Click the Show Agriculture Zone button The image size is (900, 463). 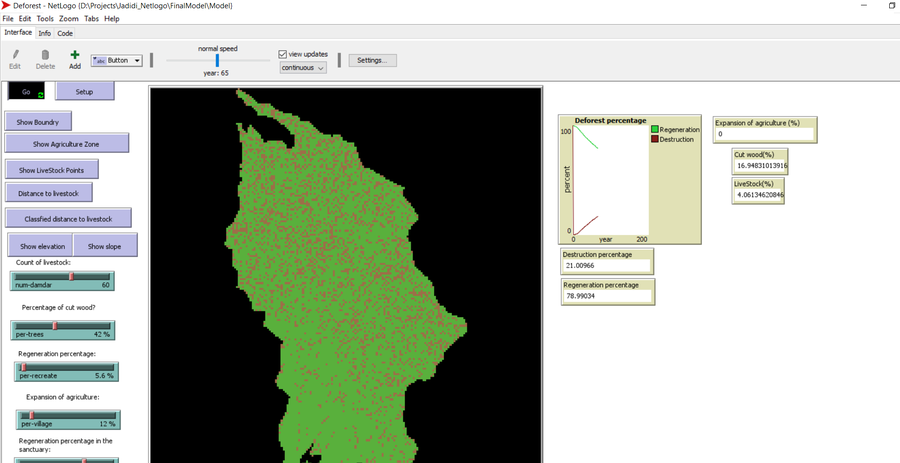click(x=67, y=144)
